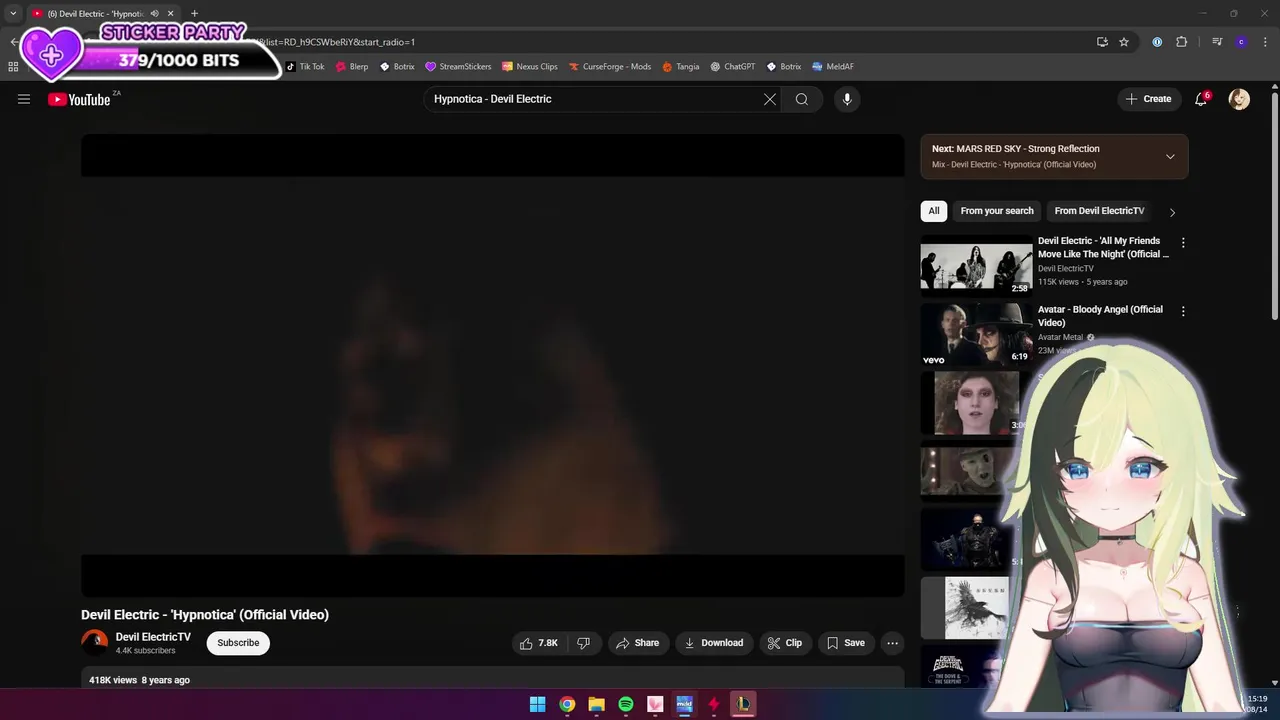Open the CurseForge - Mods bookmark
Screen dimensions: 1280x720
point(610,67)
